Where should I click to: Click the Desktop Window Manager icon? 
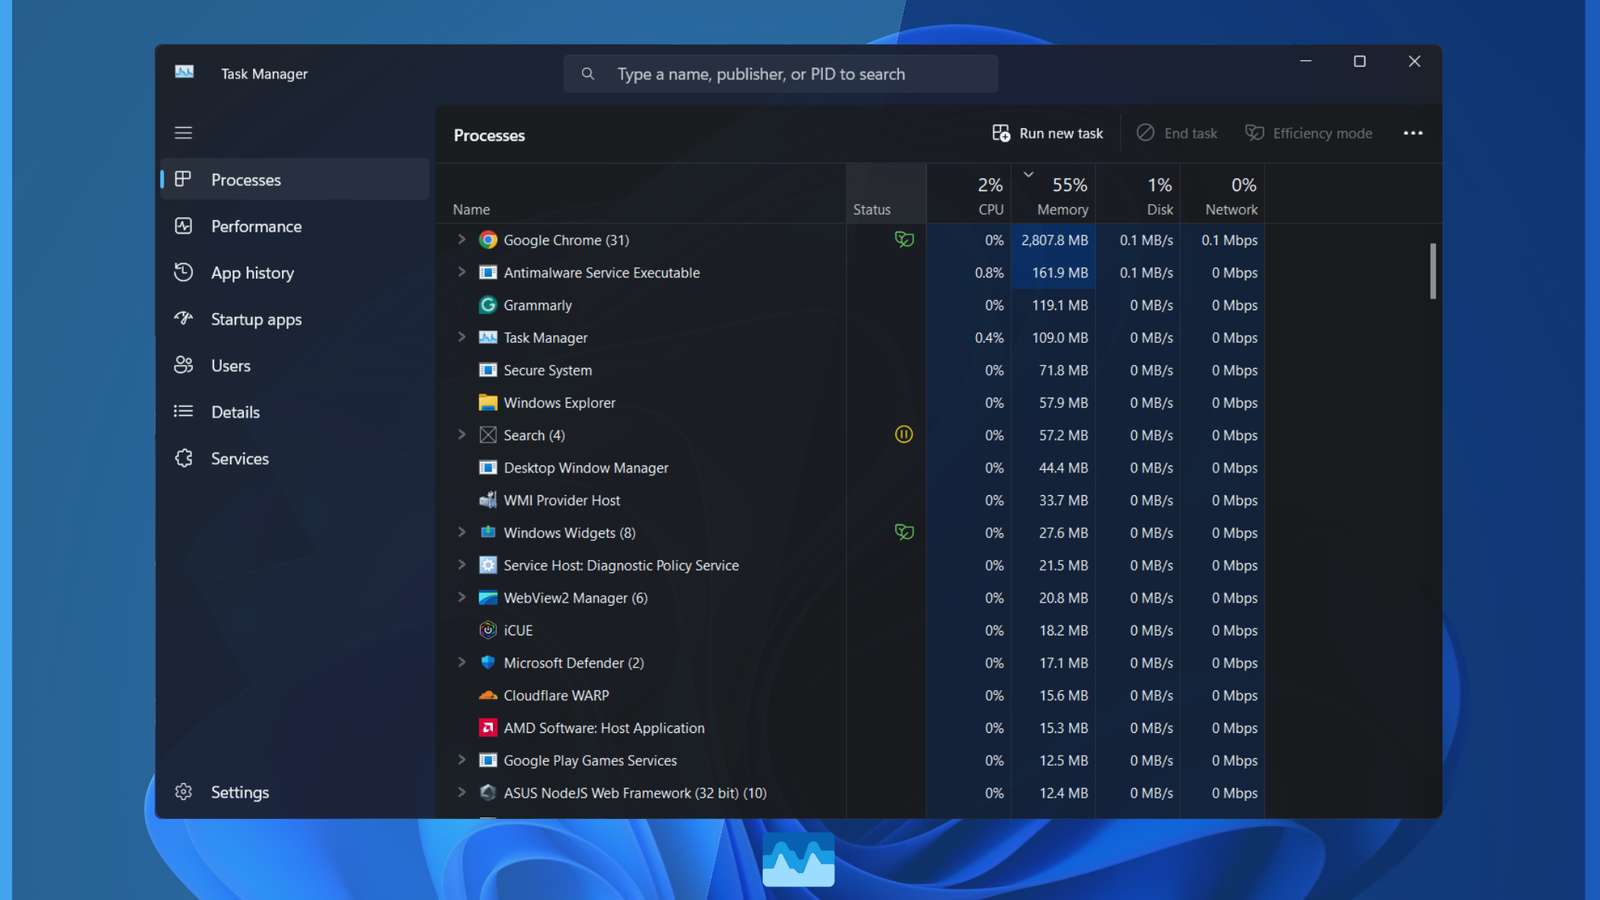(x=488, y=468)
